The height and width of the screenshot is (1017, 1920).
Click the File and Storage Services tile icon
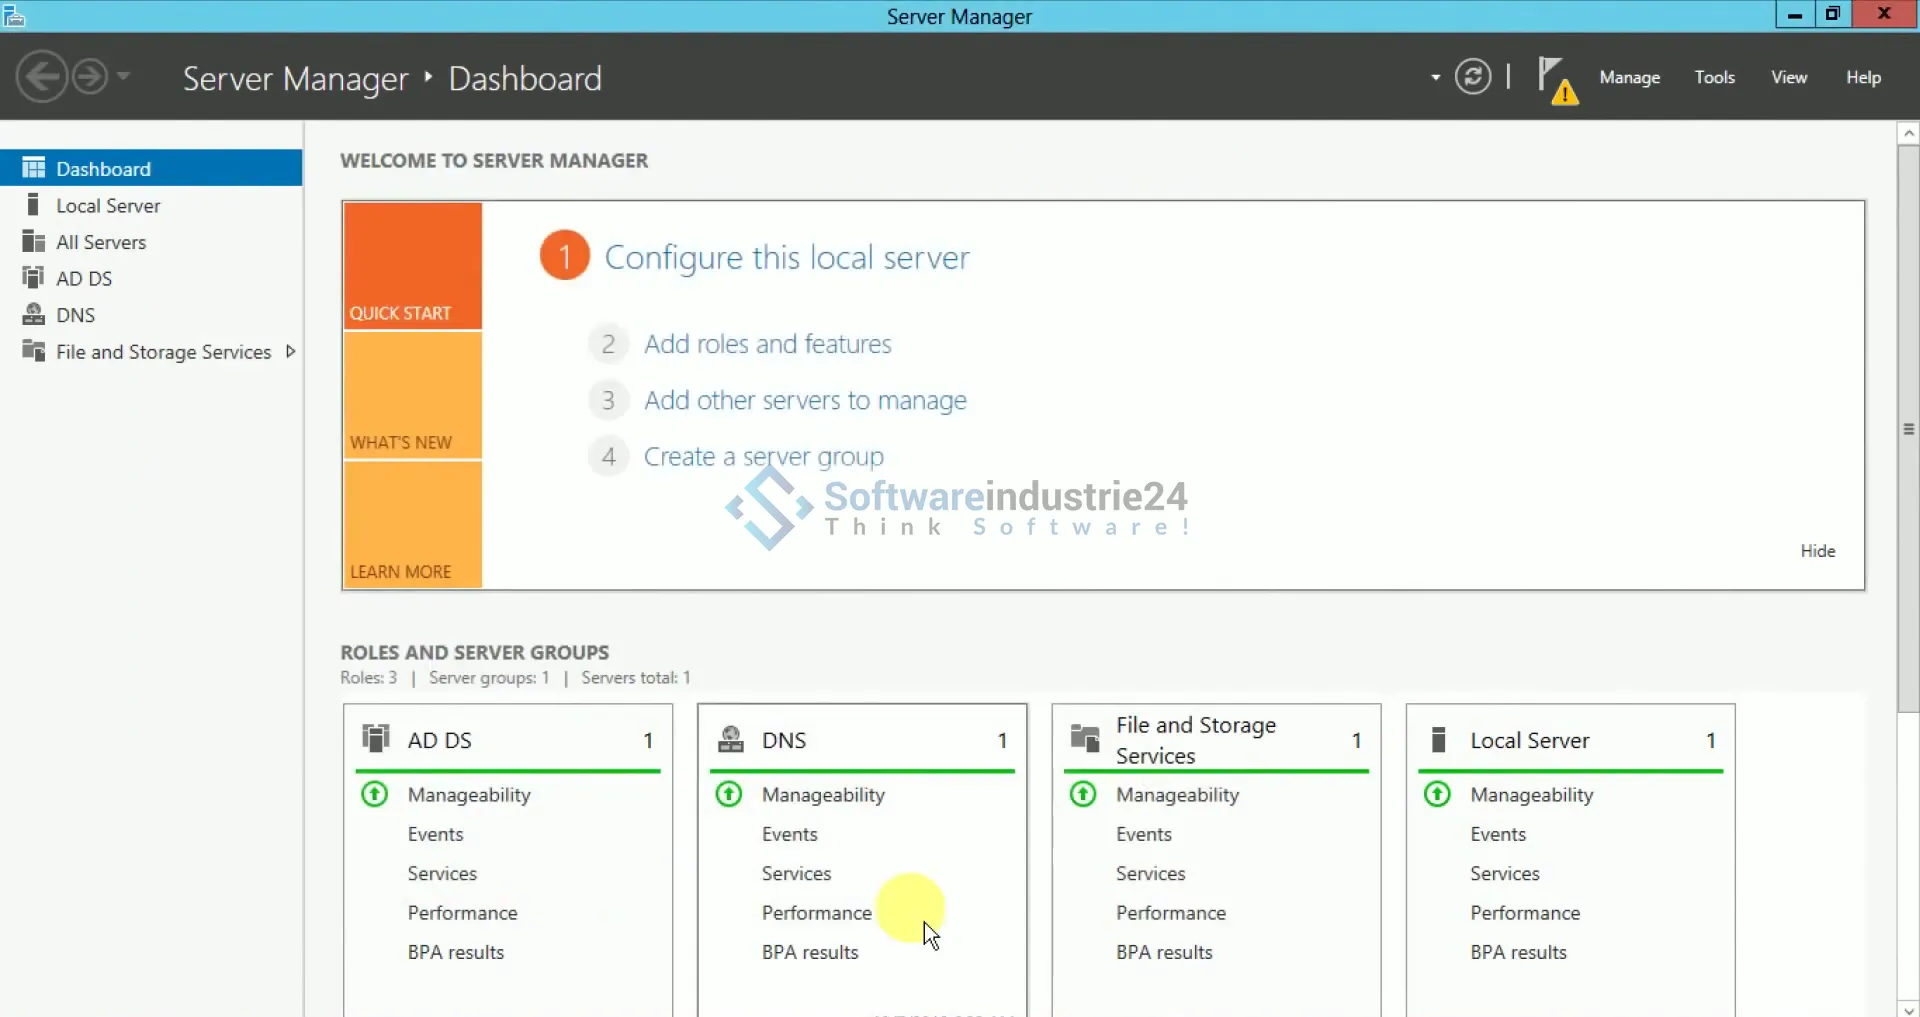[x=1085, y=739]
